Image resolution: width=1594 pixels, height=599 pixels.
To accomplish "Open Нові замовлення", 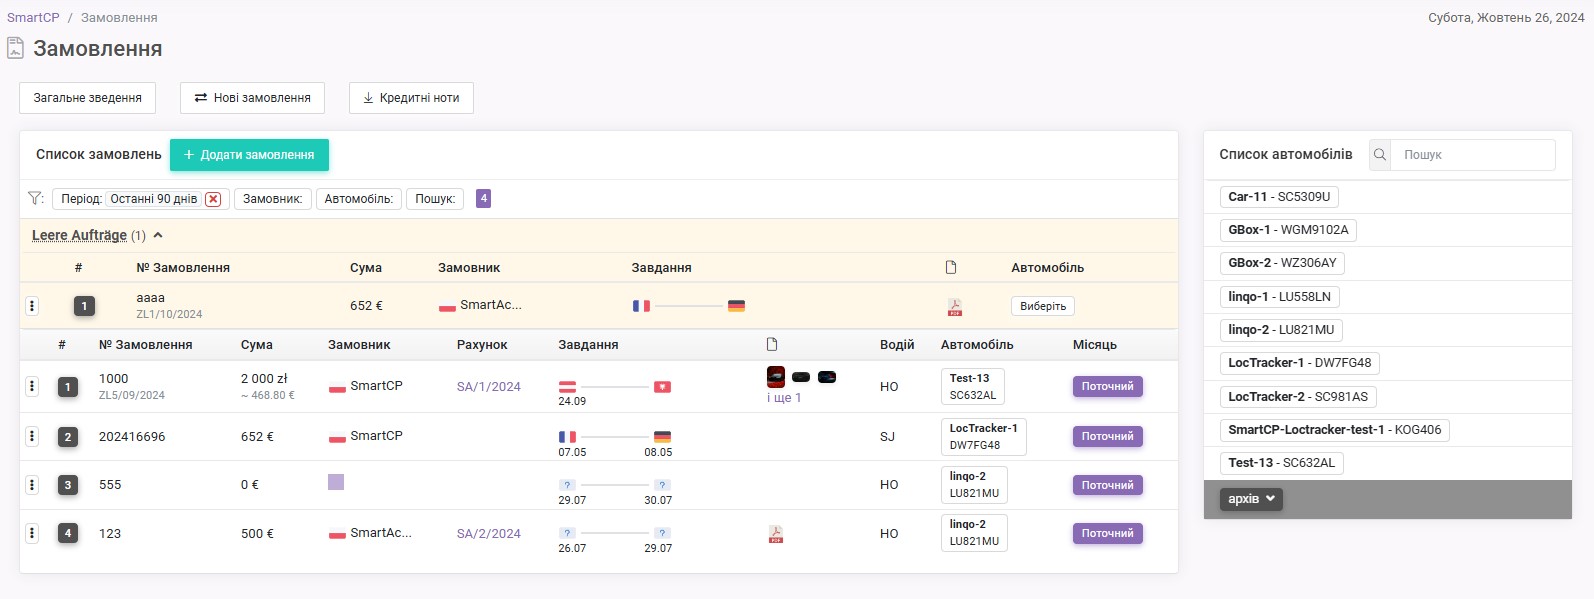I will pos(252,98).
